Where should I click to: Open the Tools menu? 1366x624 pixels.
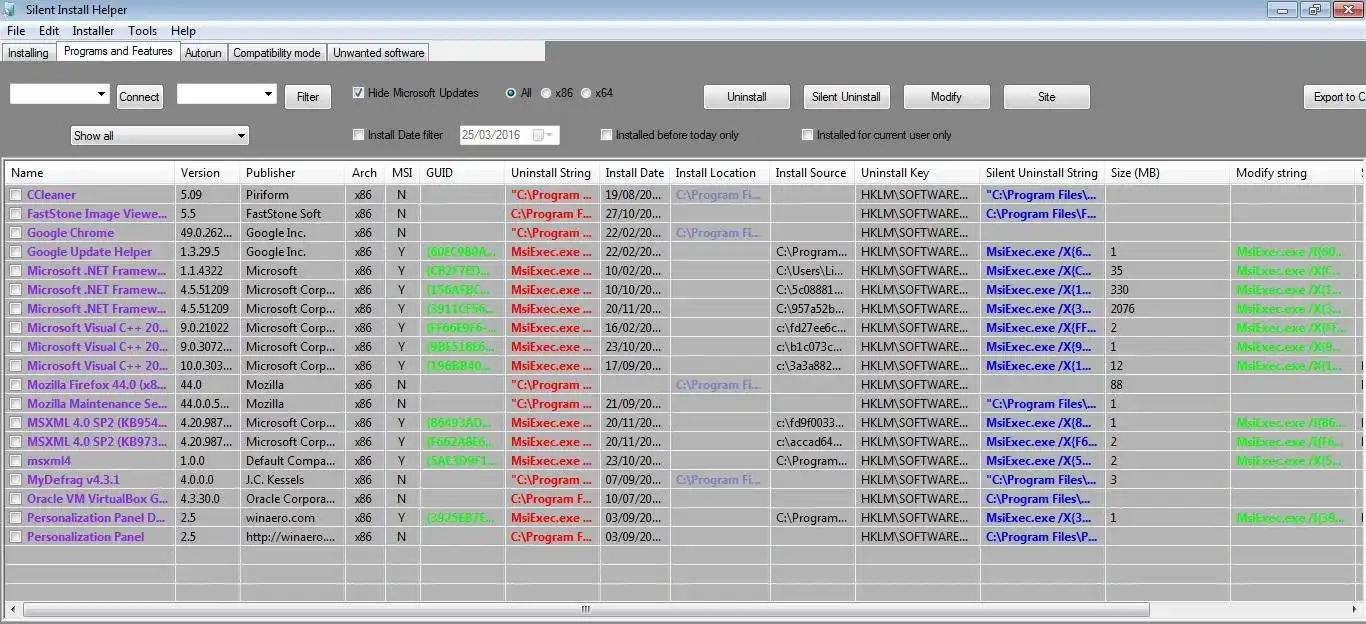[142, 31]
